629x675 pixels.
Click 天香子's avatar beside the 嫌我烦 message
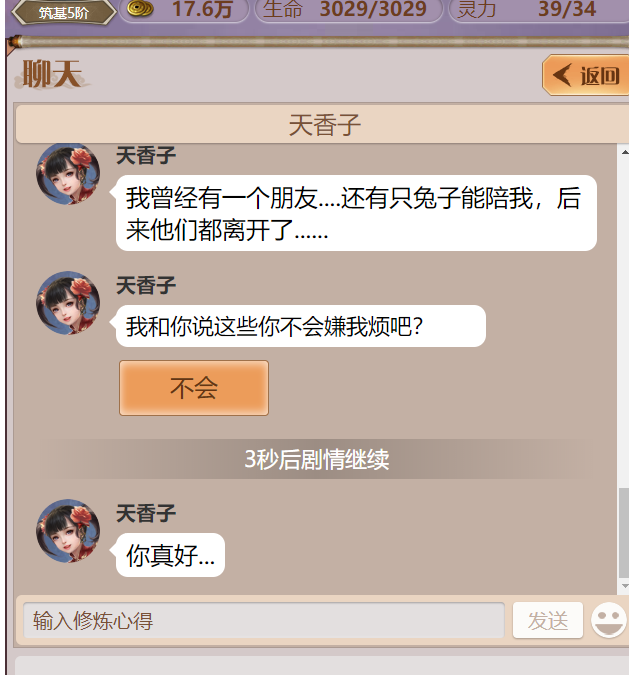click(x=68, y=303)
